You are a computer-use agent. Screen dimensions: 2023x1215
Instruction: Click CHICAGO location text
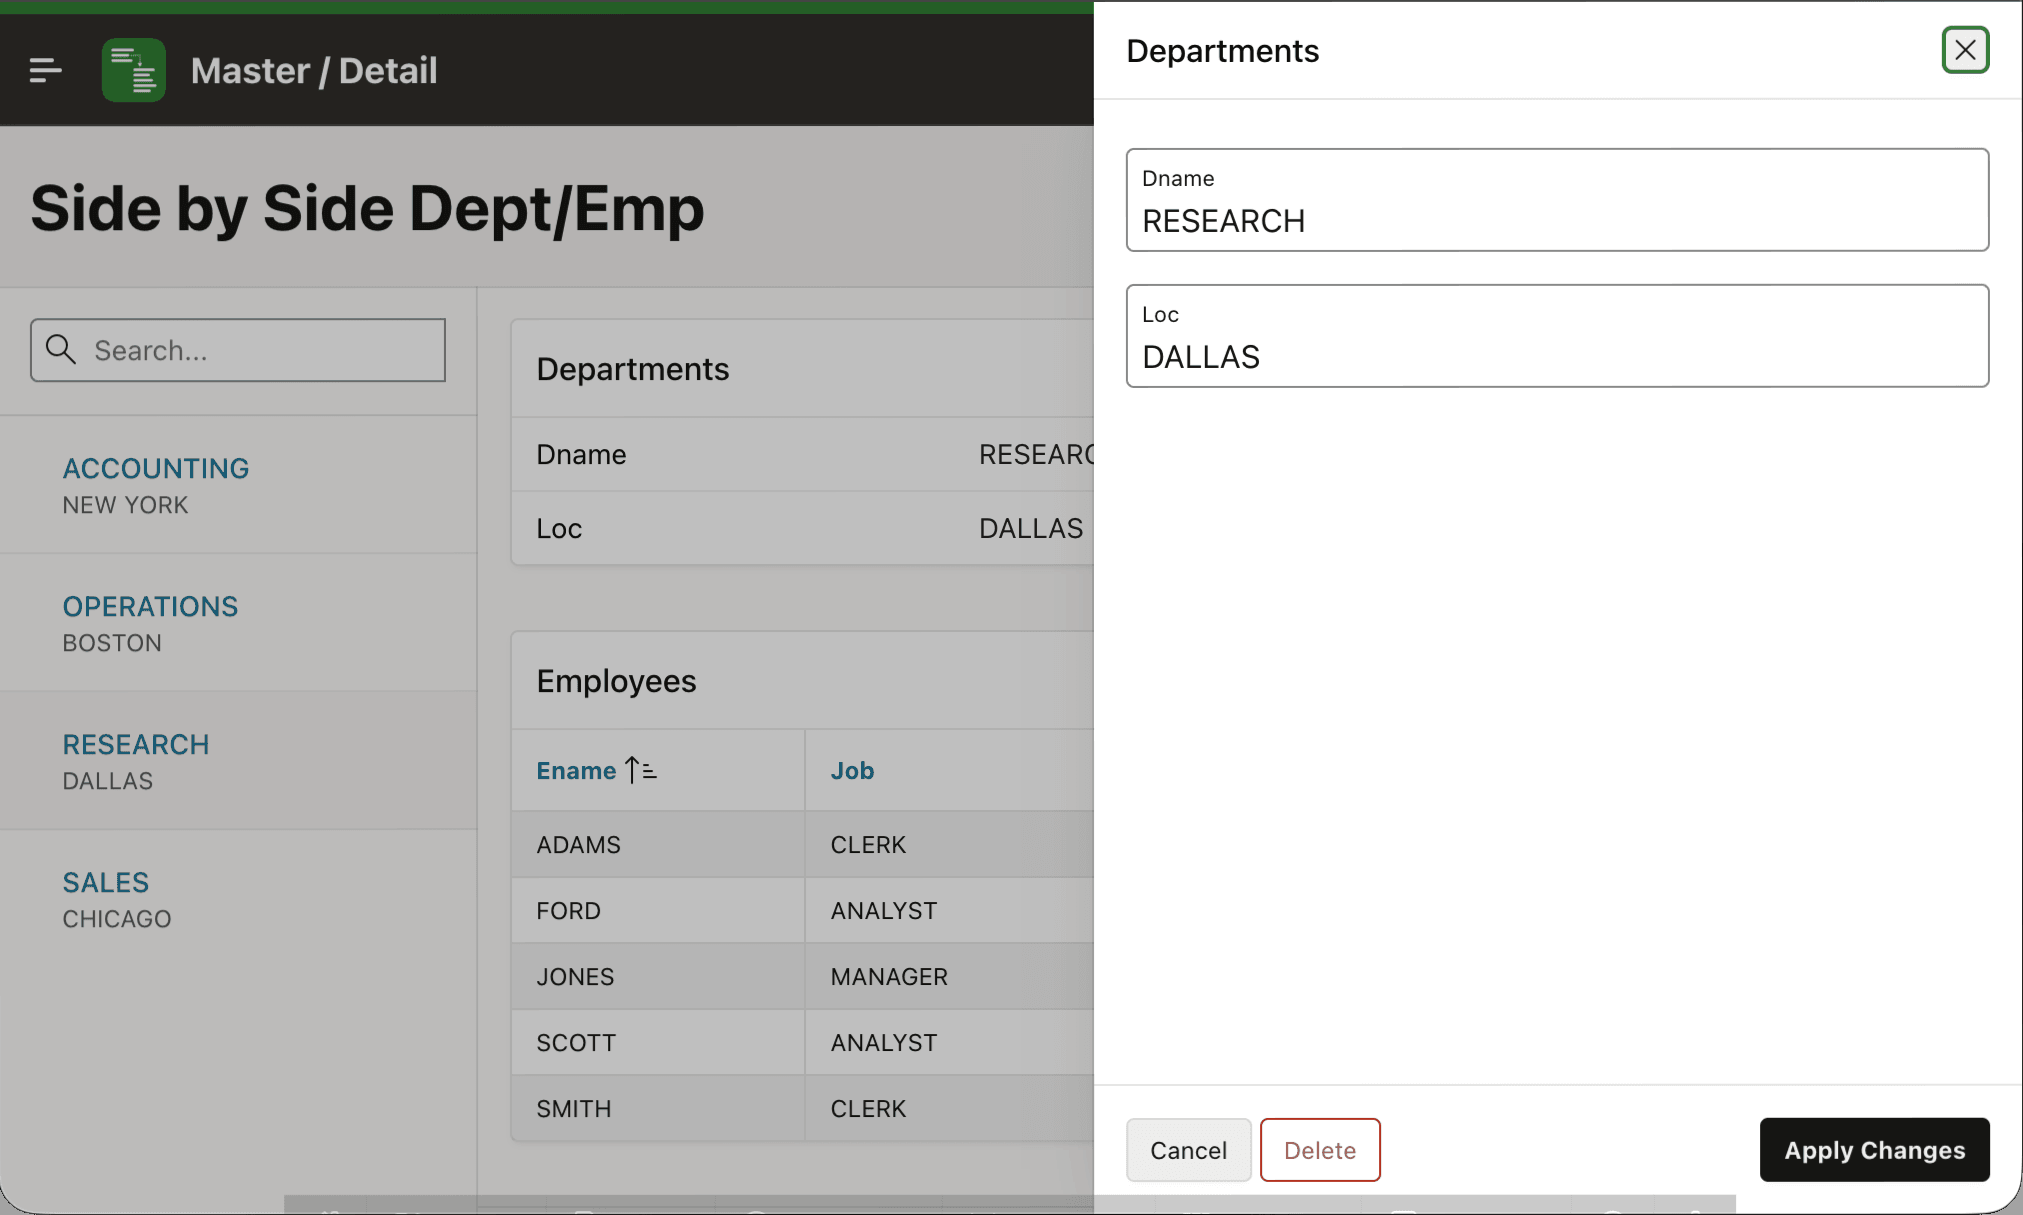point(117,919)
